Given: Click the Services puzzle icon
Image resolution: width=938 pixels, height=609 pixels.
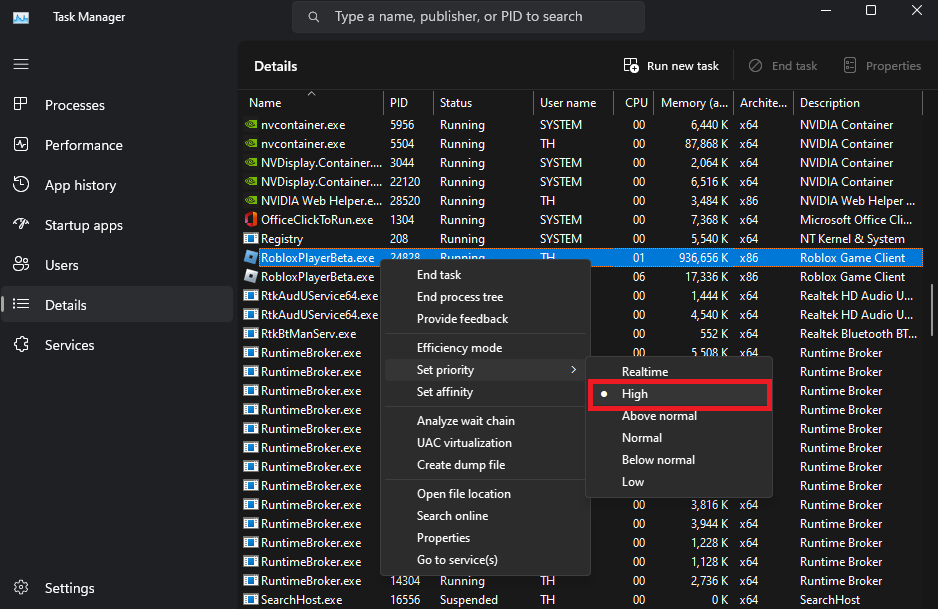Looking at the screenshot, I should point(21,345).
